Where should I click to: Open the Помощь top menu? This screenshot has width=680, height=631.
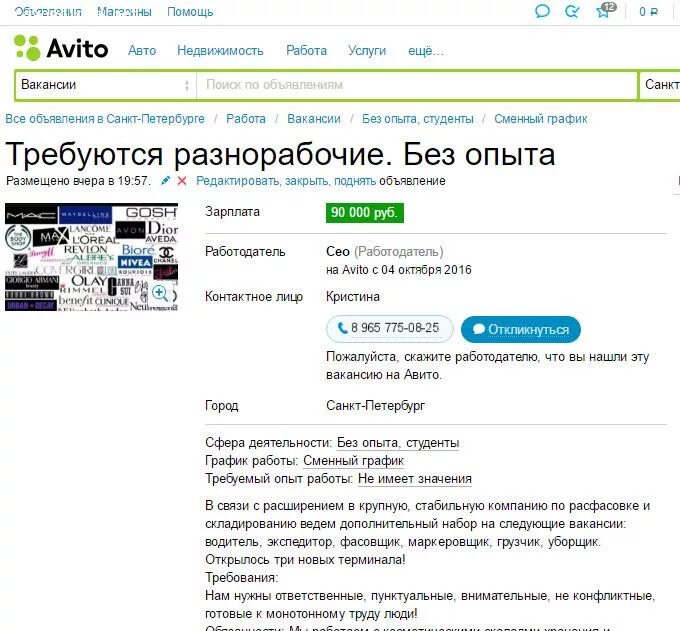(190, 12)
